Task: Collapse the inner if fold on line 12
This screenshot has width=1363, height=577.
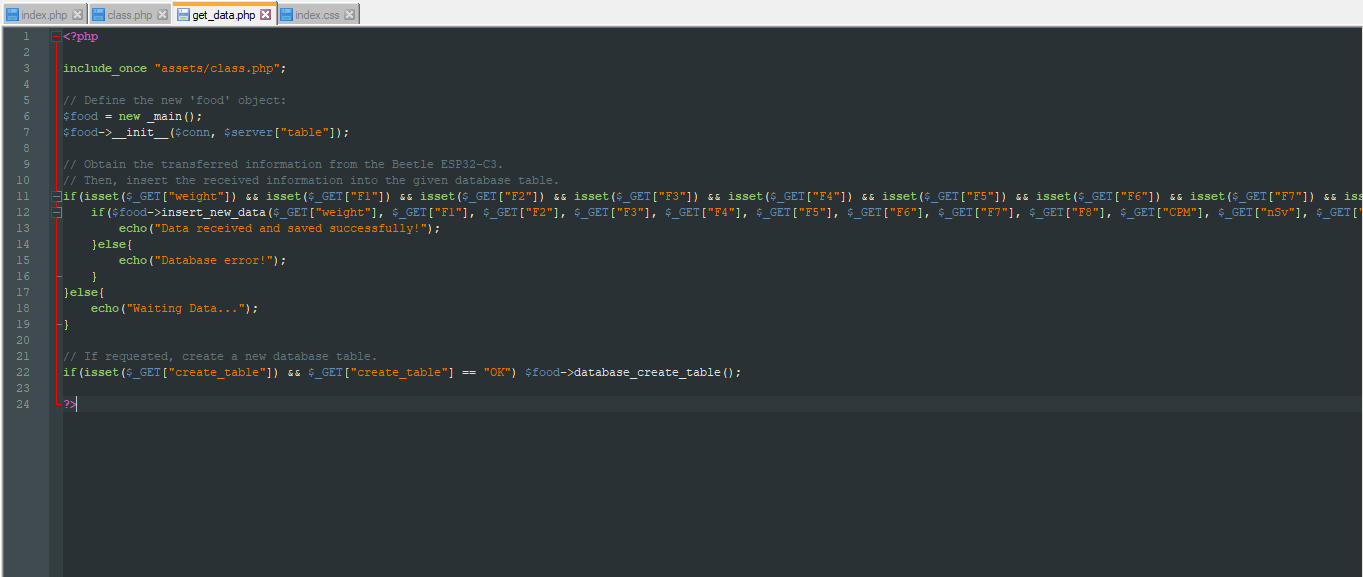Action: coord(56,212)
